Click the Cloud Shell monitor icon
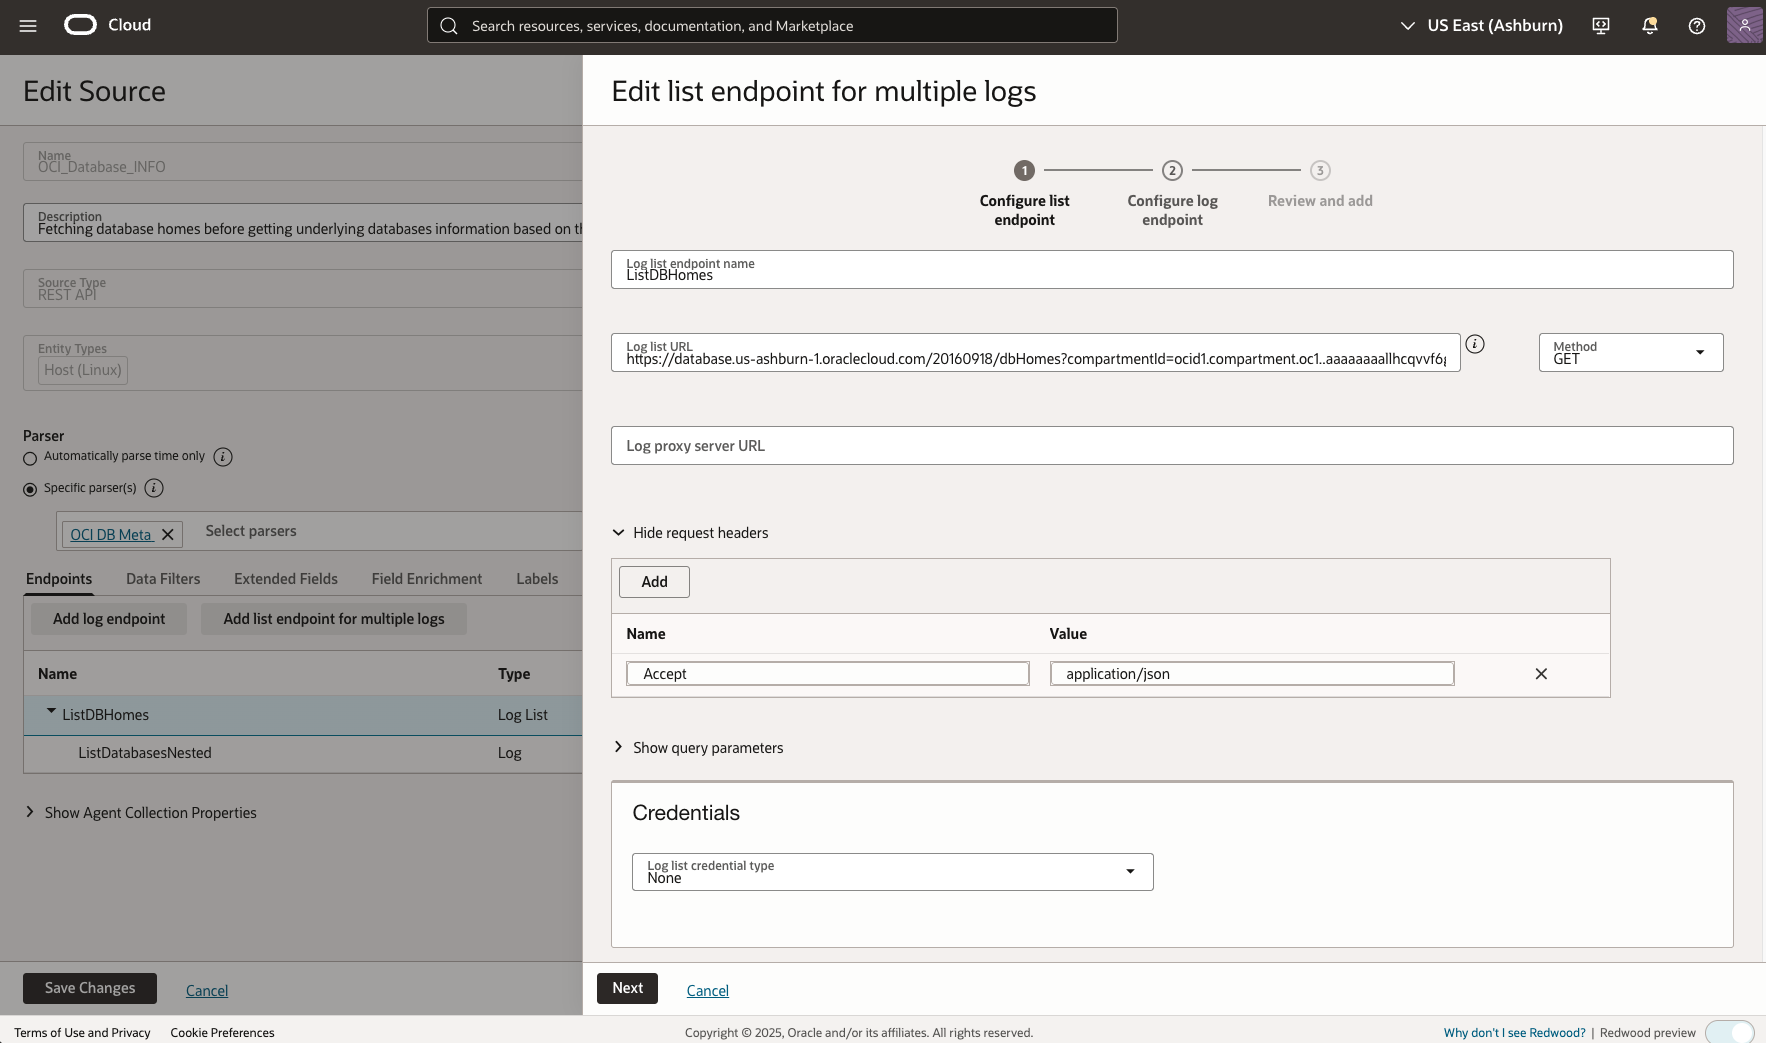 click(x=1600, y=25)
